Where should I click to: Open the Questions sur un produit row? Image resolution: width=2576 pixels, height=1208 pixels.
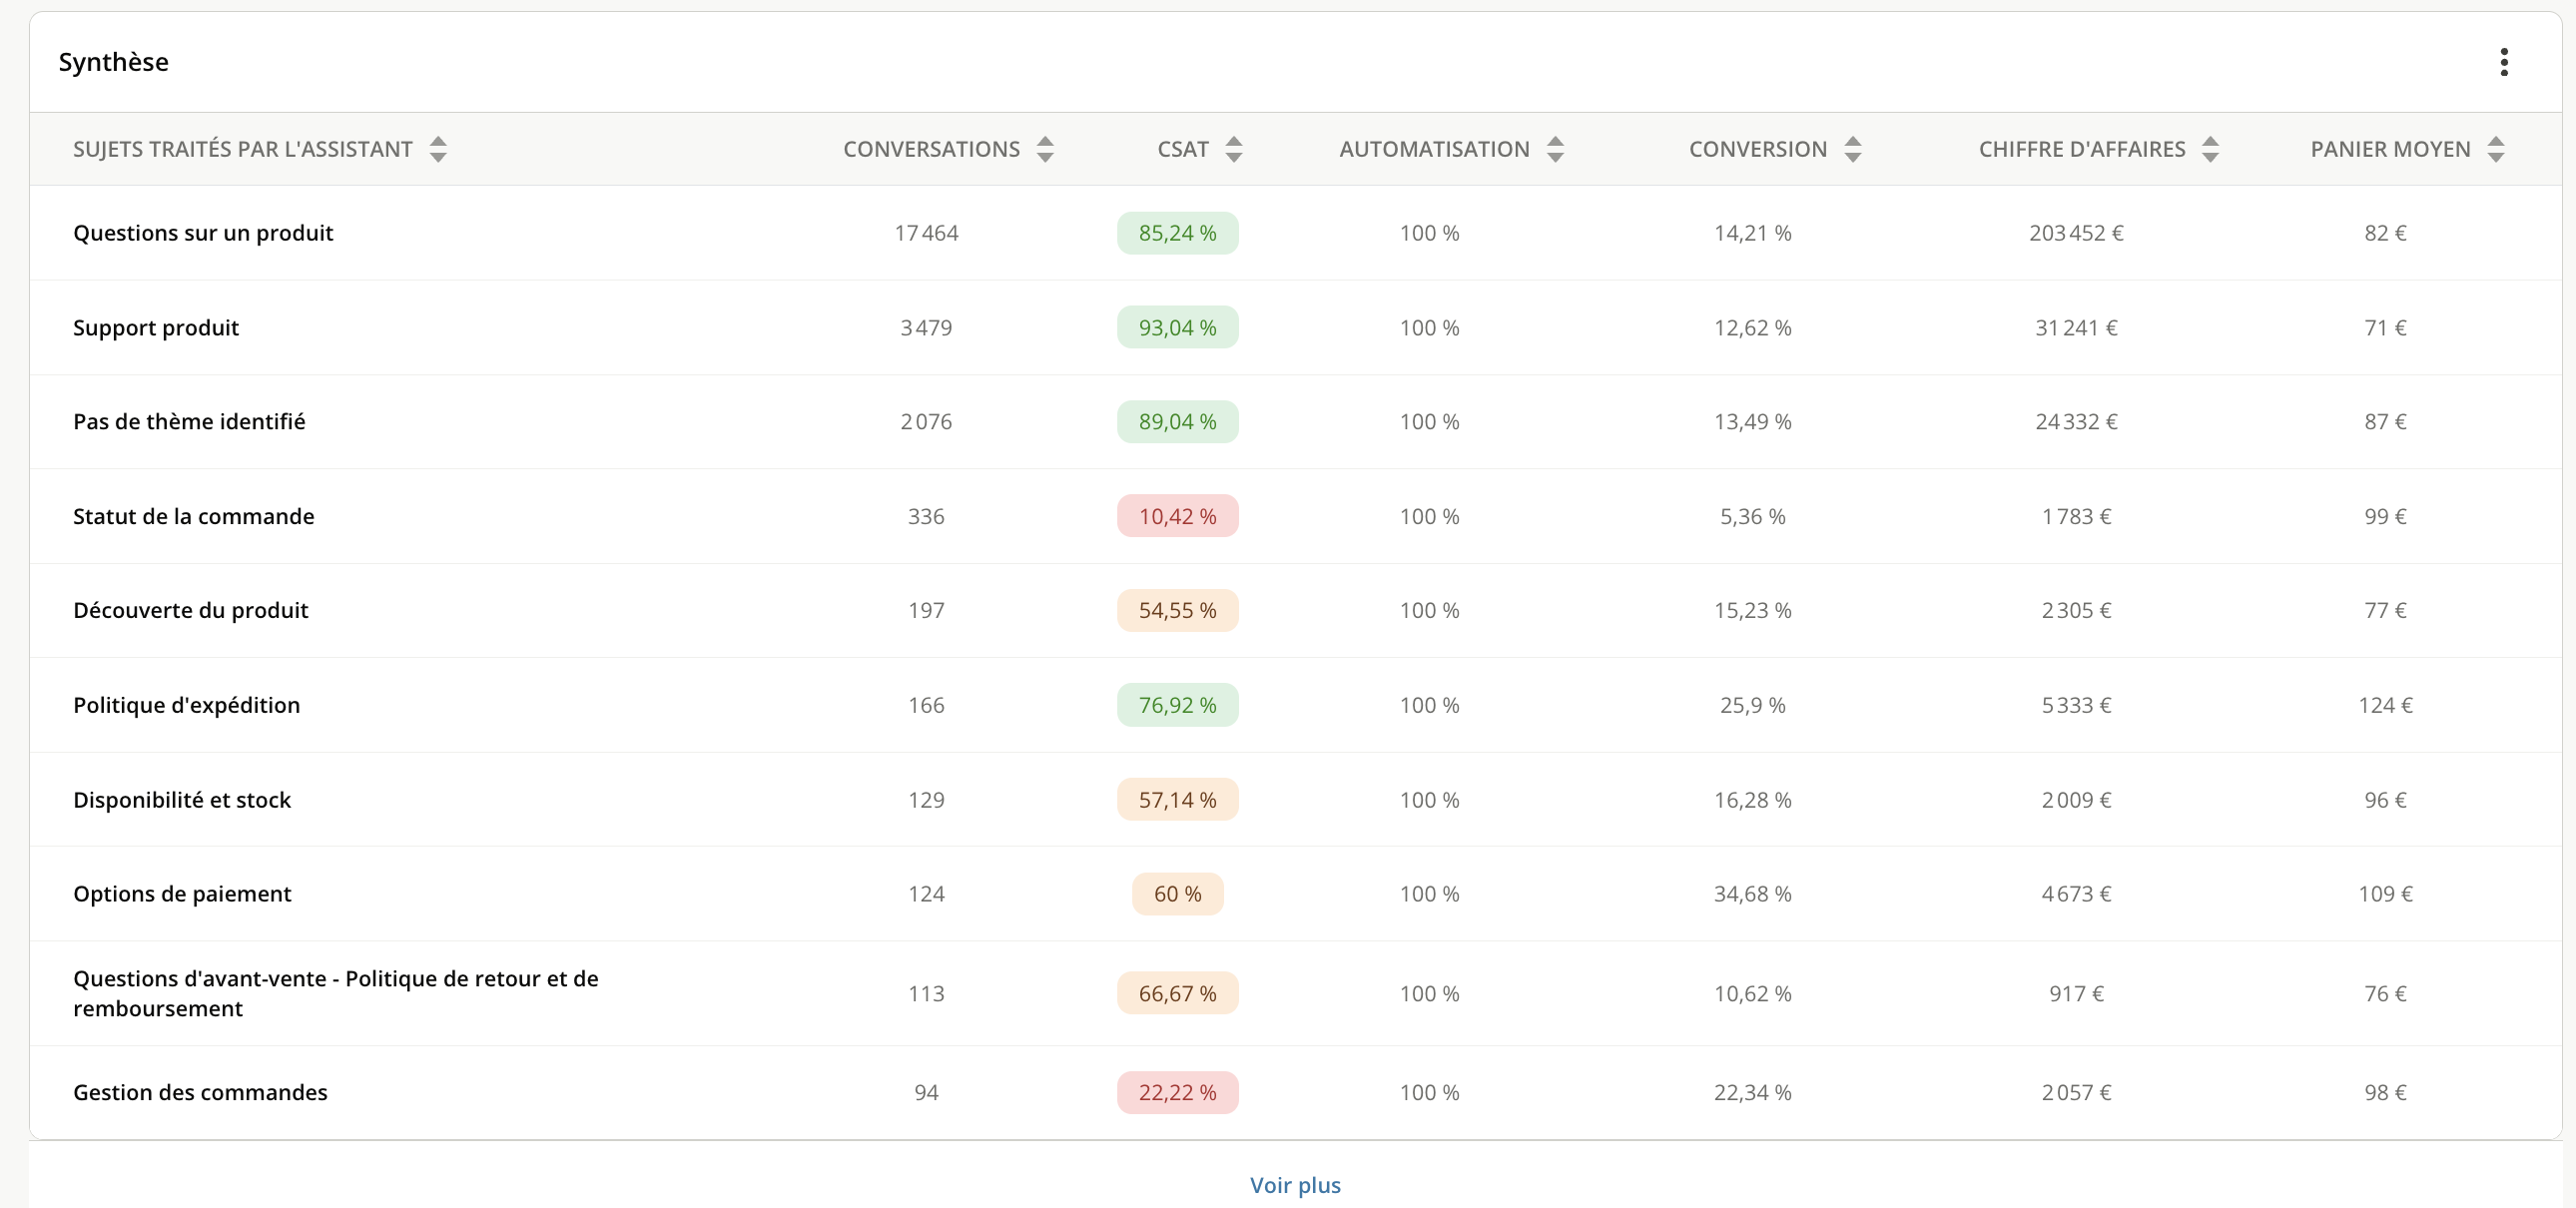(x=203, y=233)
